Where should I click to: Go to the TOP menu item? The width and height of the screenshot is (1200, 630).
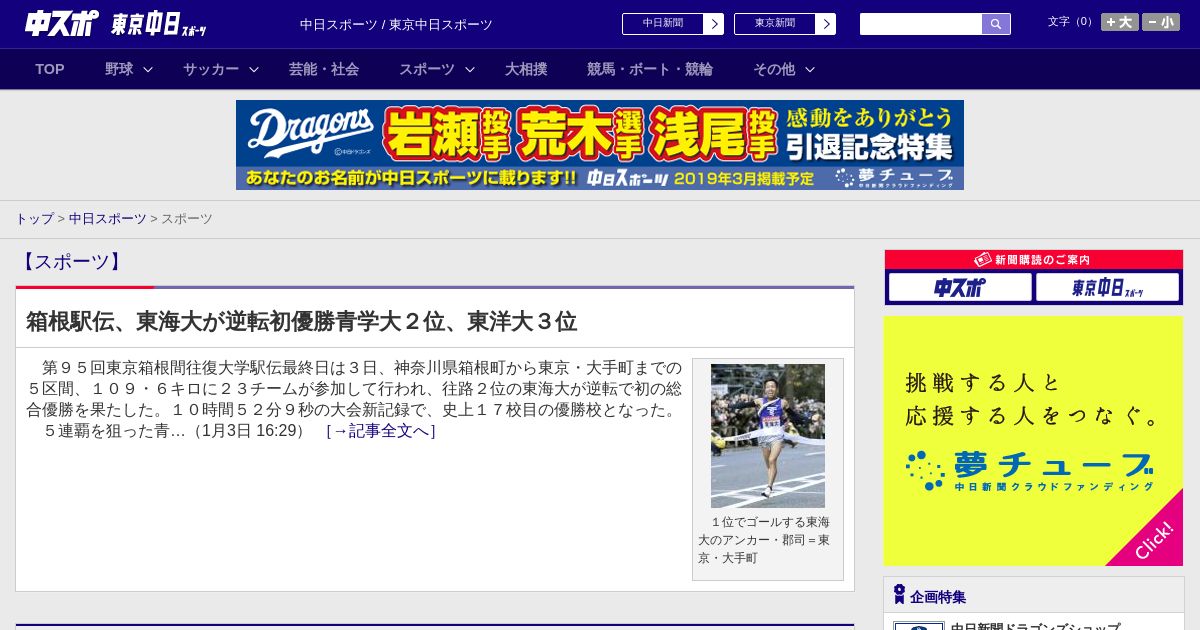50,69
